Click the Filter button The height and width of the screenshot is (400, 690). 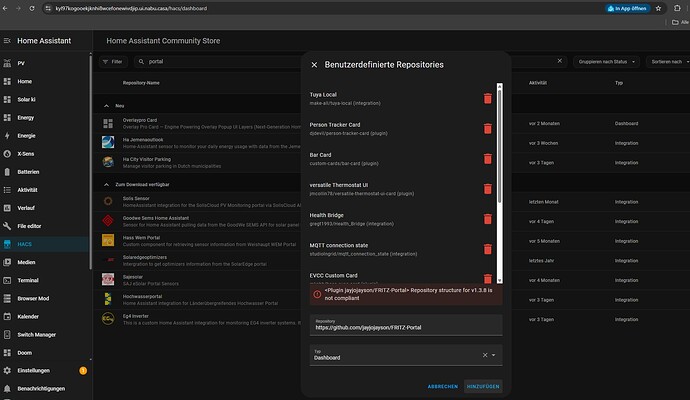coord(113,62)
